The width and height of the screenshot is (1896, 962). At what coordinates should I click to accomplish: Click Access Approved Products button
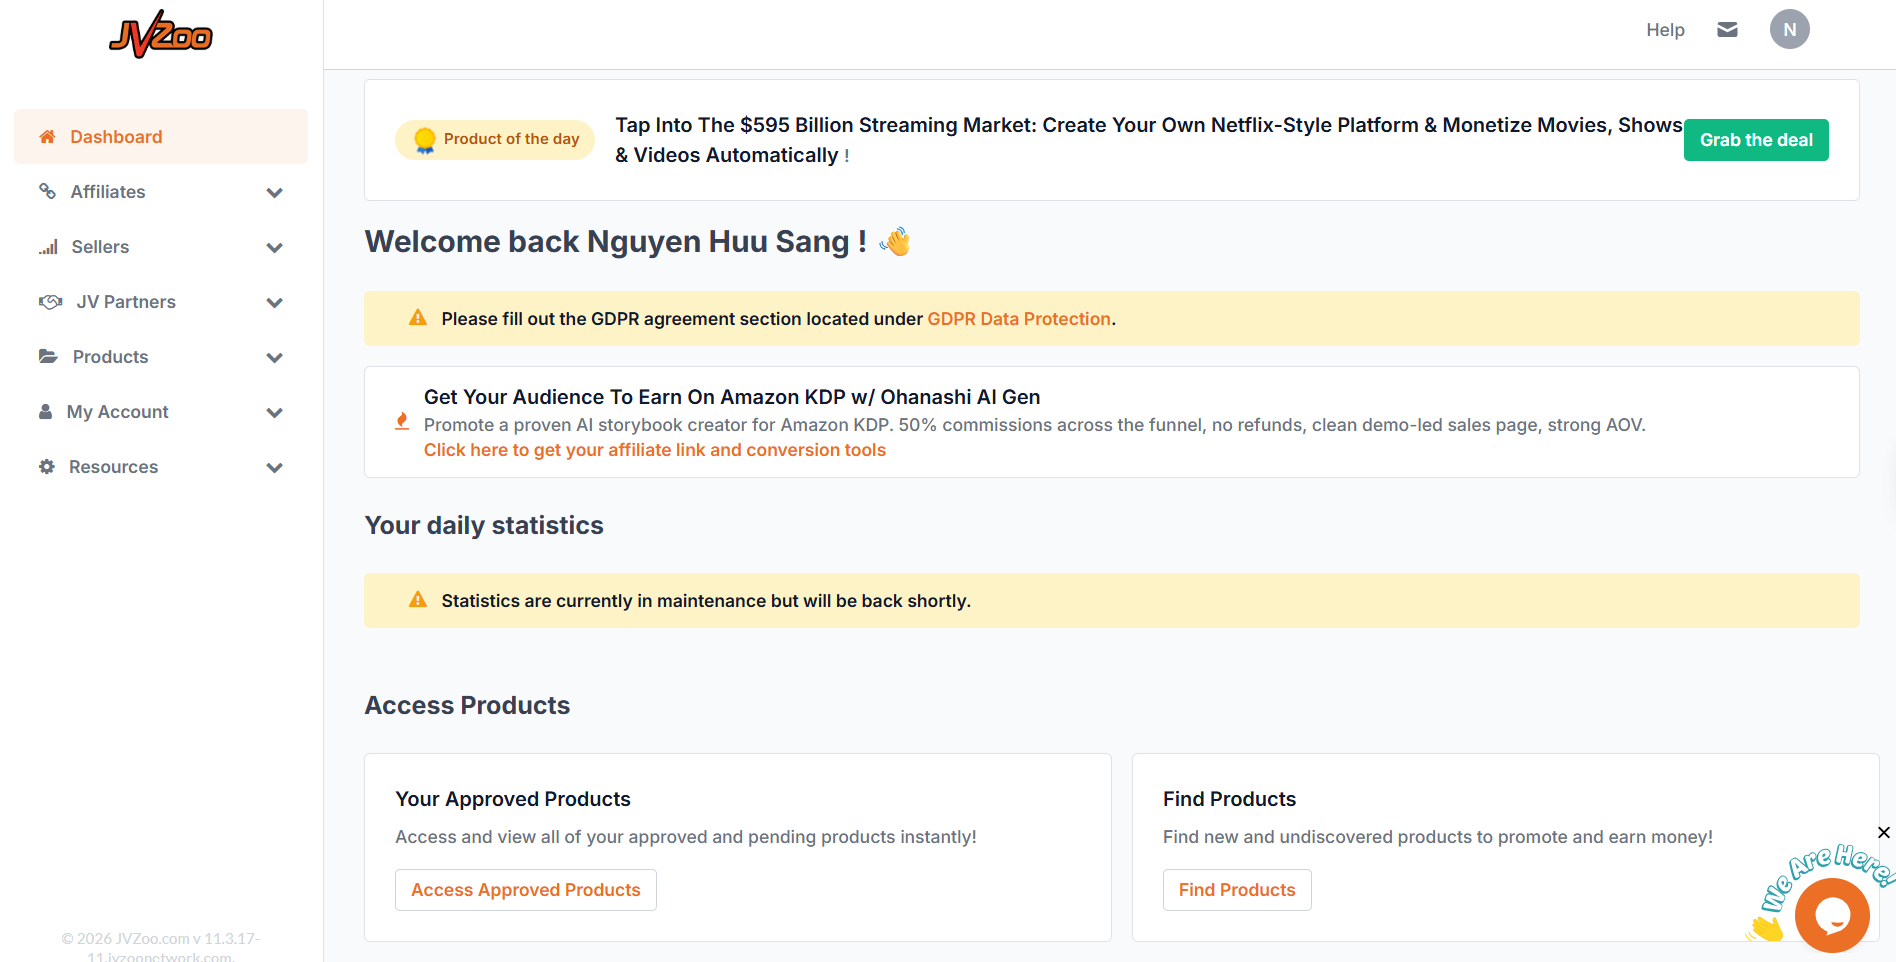(x=526, y=890)
